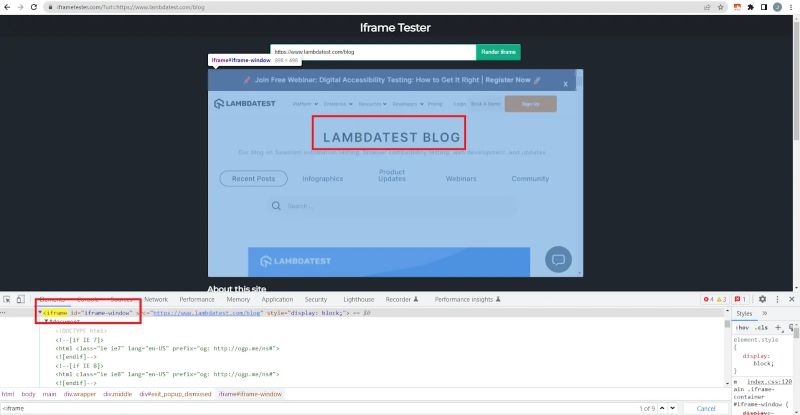Click the blog search magnifier icon
The image size is (800, 415).
tap(276, 206)
